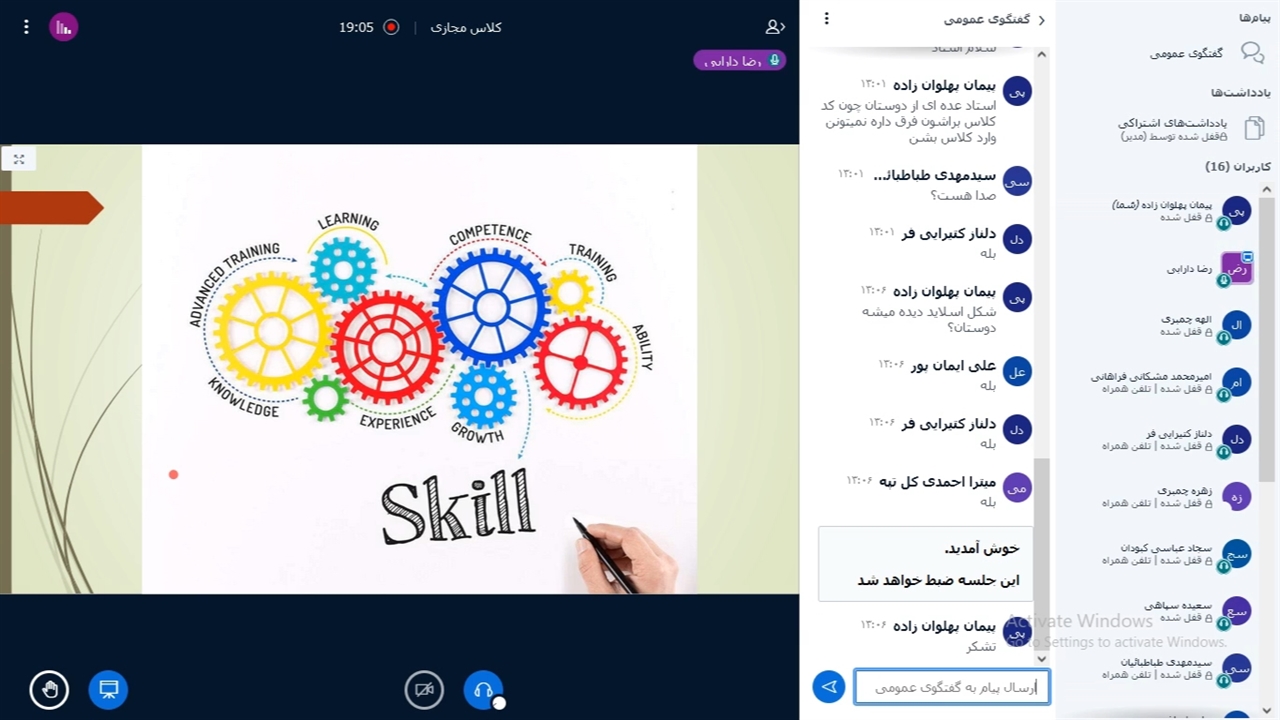
Task: Open the share screen presentation button
Action: 108,690
